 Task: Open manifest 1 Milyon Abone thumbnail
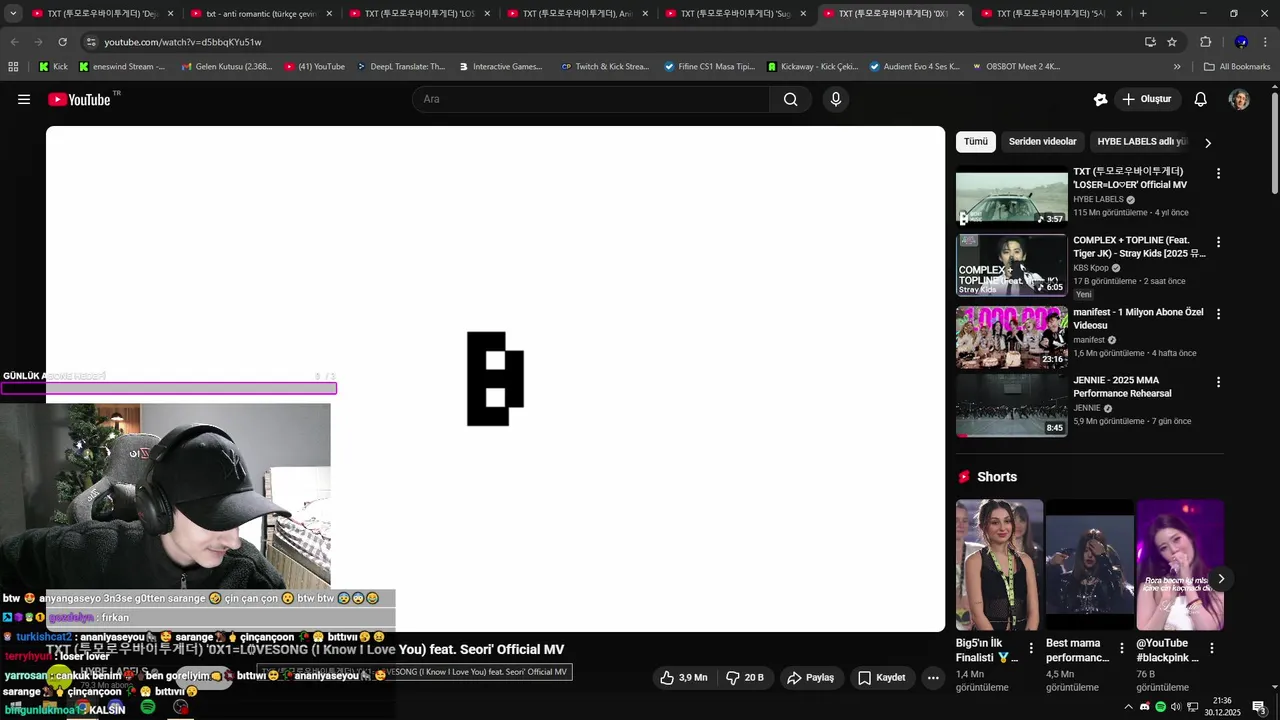click(1011, 337)
